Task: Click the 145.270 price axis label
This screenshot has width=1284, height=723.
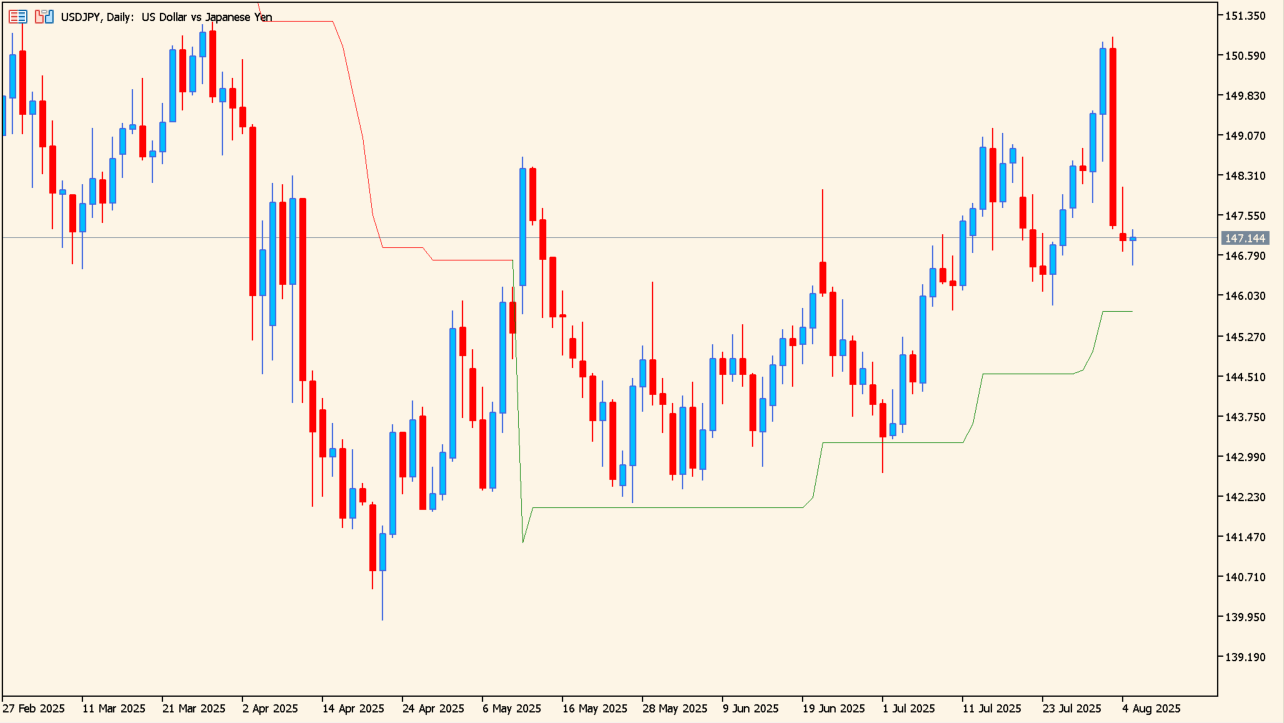Action: click(x=1245, y=337)
